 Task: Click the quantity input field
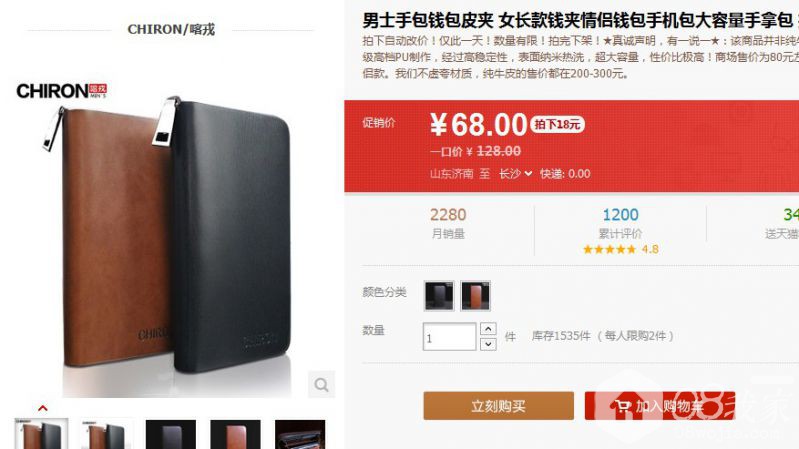[x=449, y=336]
